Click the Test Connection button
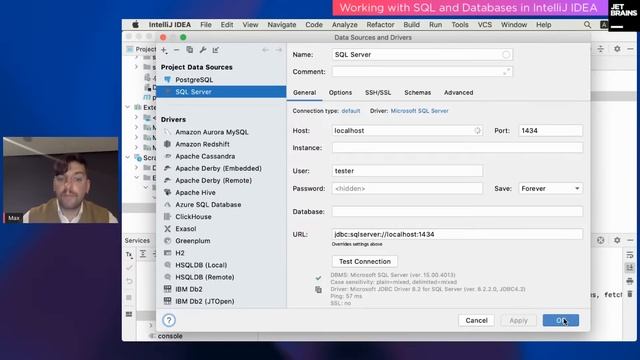This screenshot has width=640, height=360. coord(365,261)
